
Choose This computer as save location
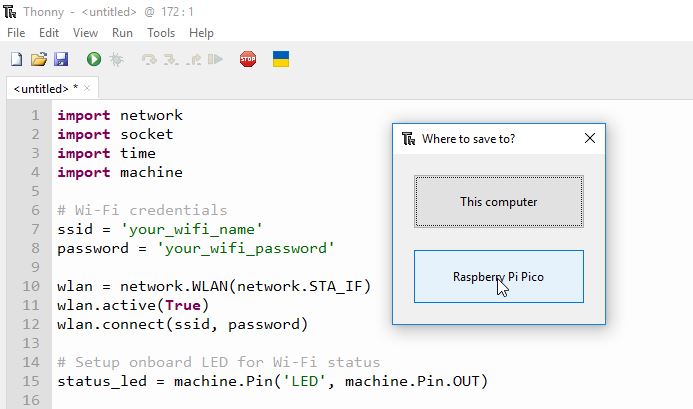click(x=499, y=202)
